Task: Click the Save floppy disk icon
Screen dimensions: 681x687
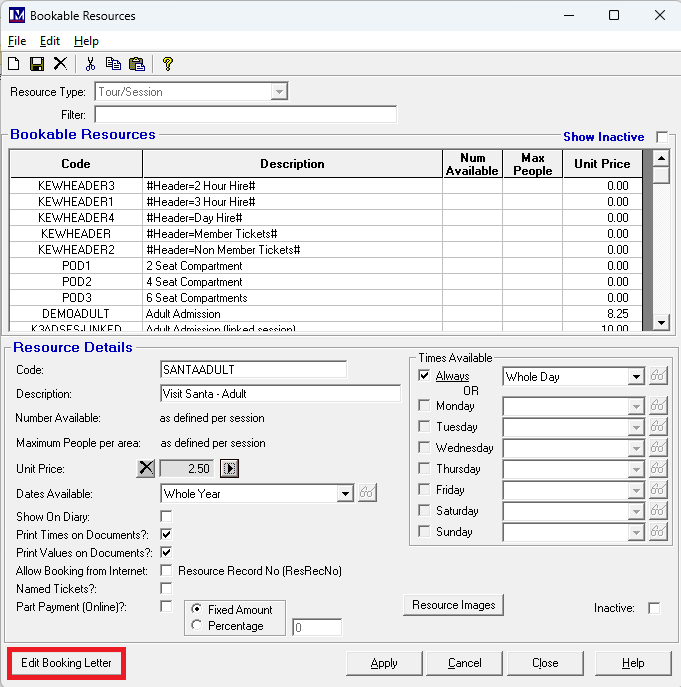Action: click(x=37, y=64)
